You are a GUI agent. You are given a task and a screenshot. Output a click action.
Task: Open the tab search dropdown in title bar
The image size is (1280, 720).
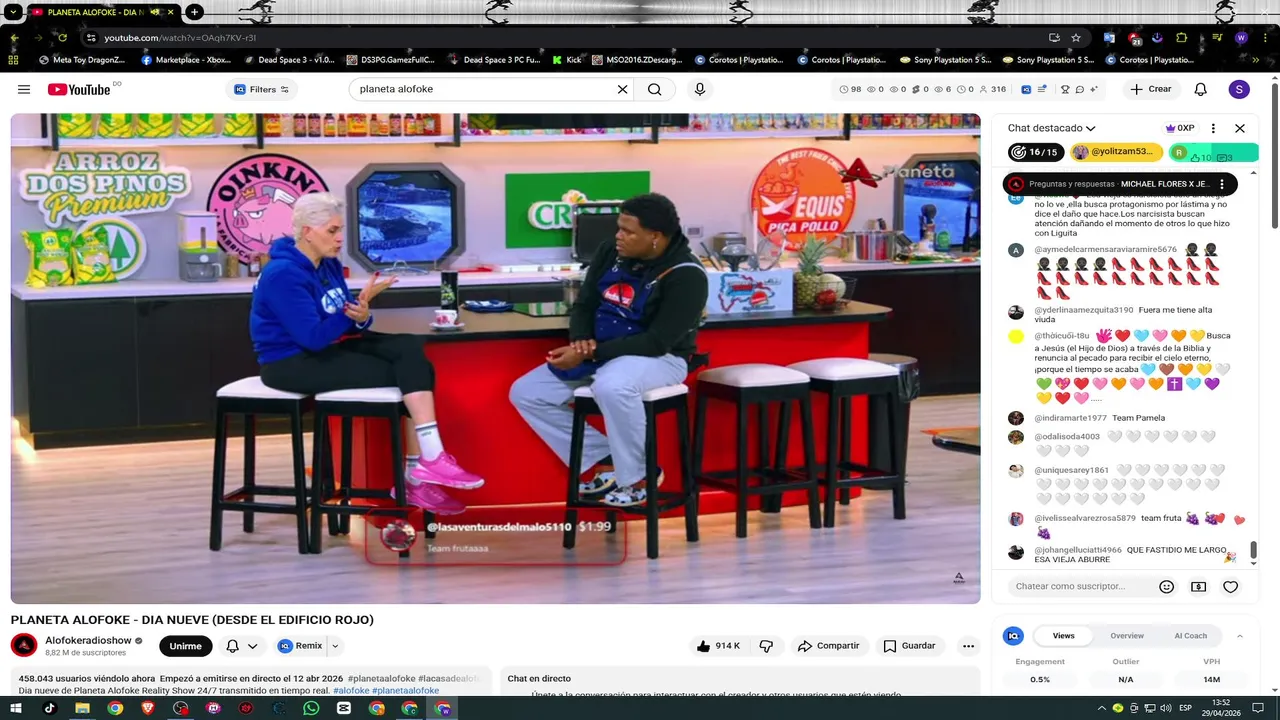12,12
